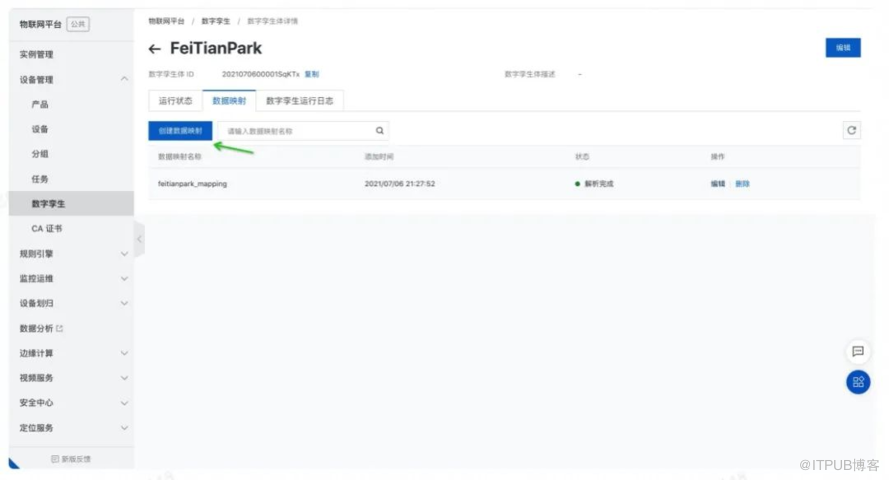Image resolution: width=889 pixels, height=480 pixels.
Task: Click the 2021/07/06 21:27:52 timestamp
Action: 400,184
